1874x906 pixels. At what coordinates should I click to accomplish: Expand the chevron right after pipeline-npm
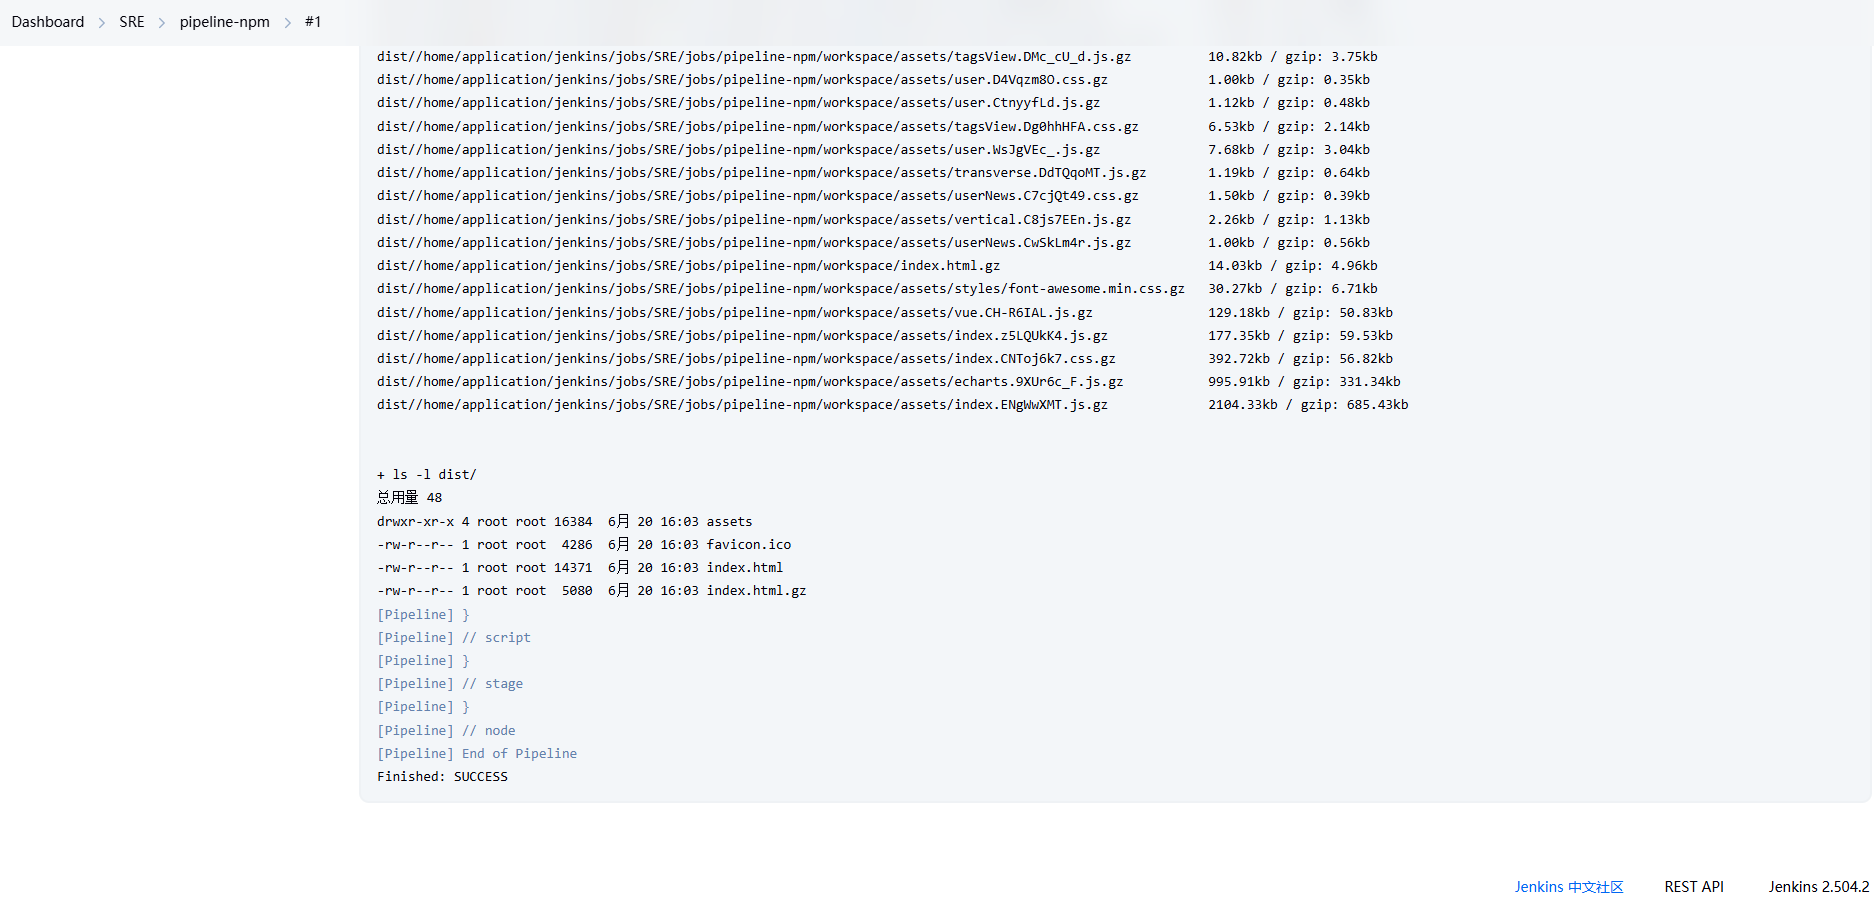[288, 23]
